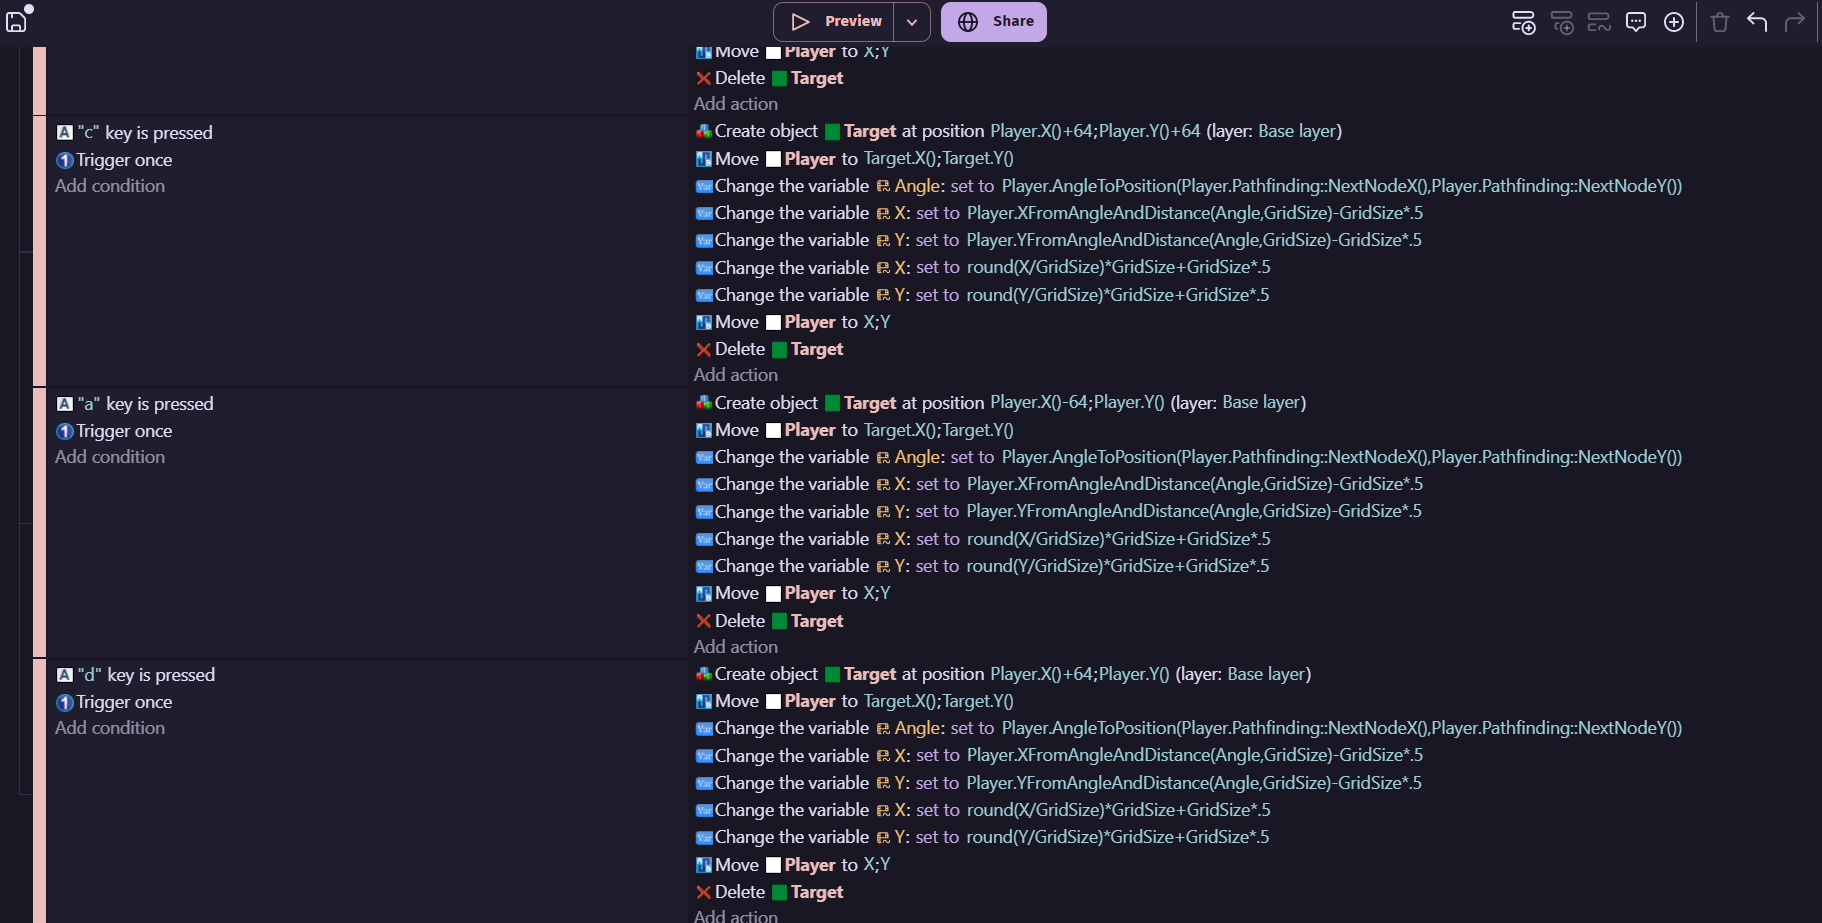Open the Share dialog

[x=994, y=22]
